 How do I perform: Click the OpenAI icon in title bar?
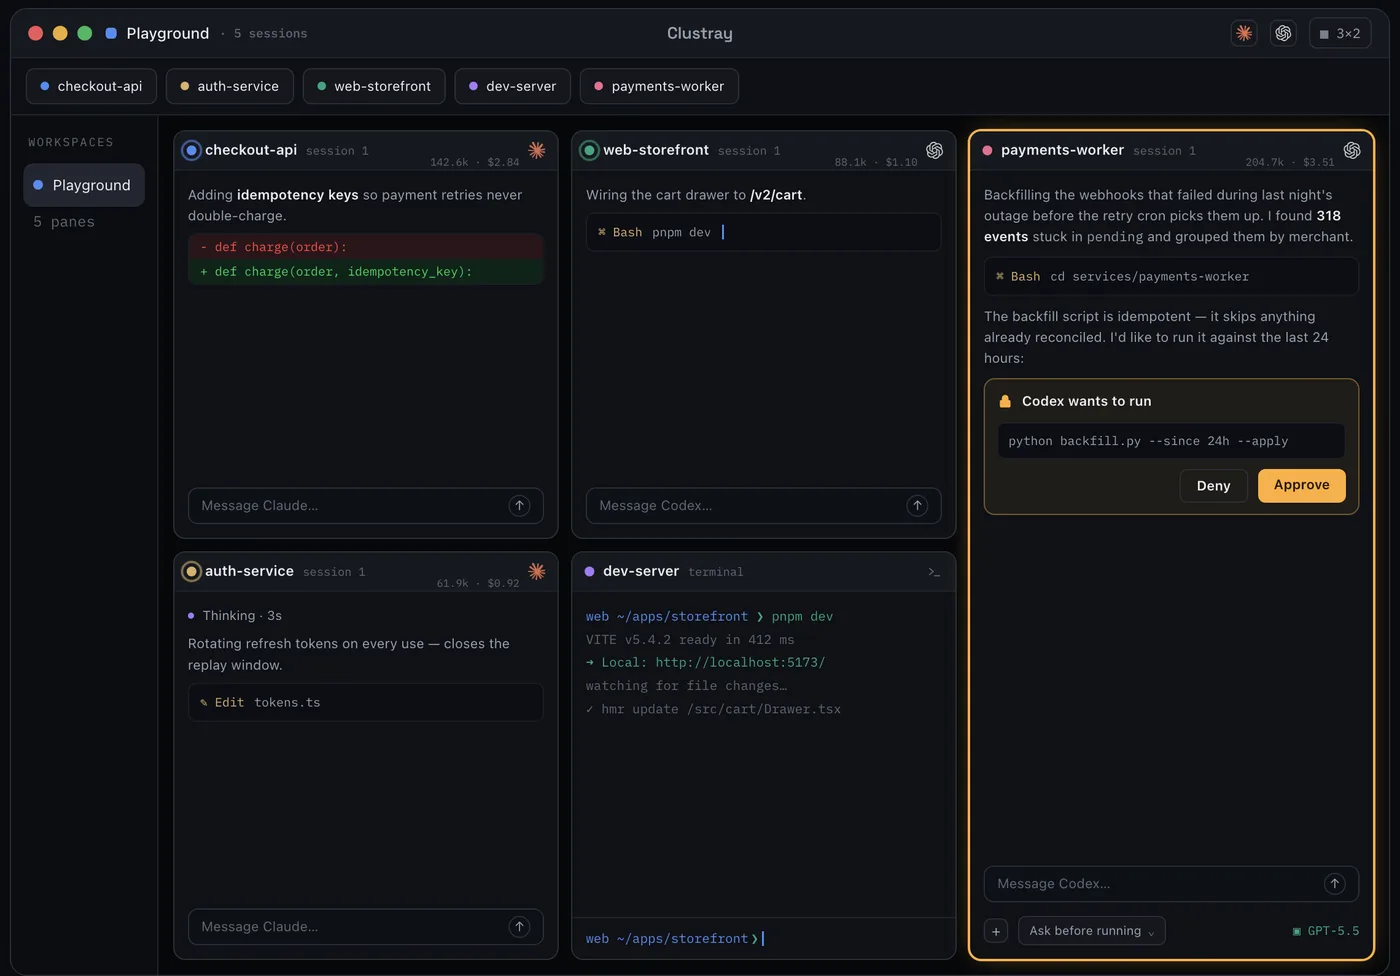click(1283, 33)
